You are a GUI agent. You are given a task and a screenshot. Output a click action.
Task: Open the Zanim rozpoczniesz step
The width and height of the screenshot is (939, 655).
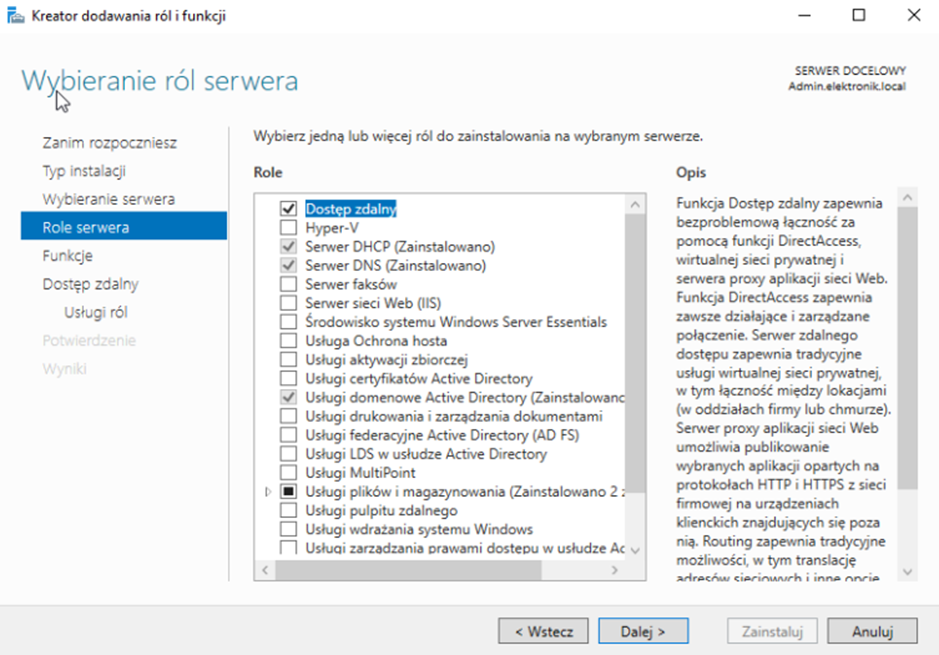[109, 143]
